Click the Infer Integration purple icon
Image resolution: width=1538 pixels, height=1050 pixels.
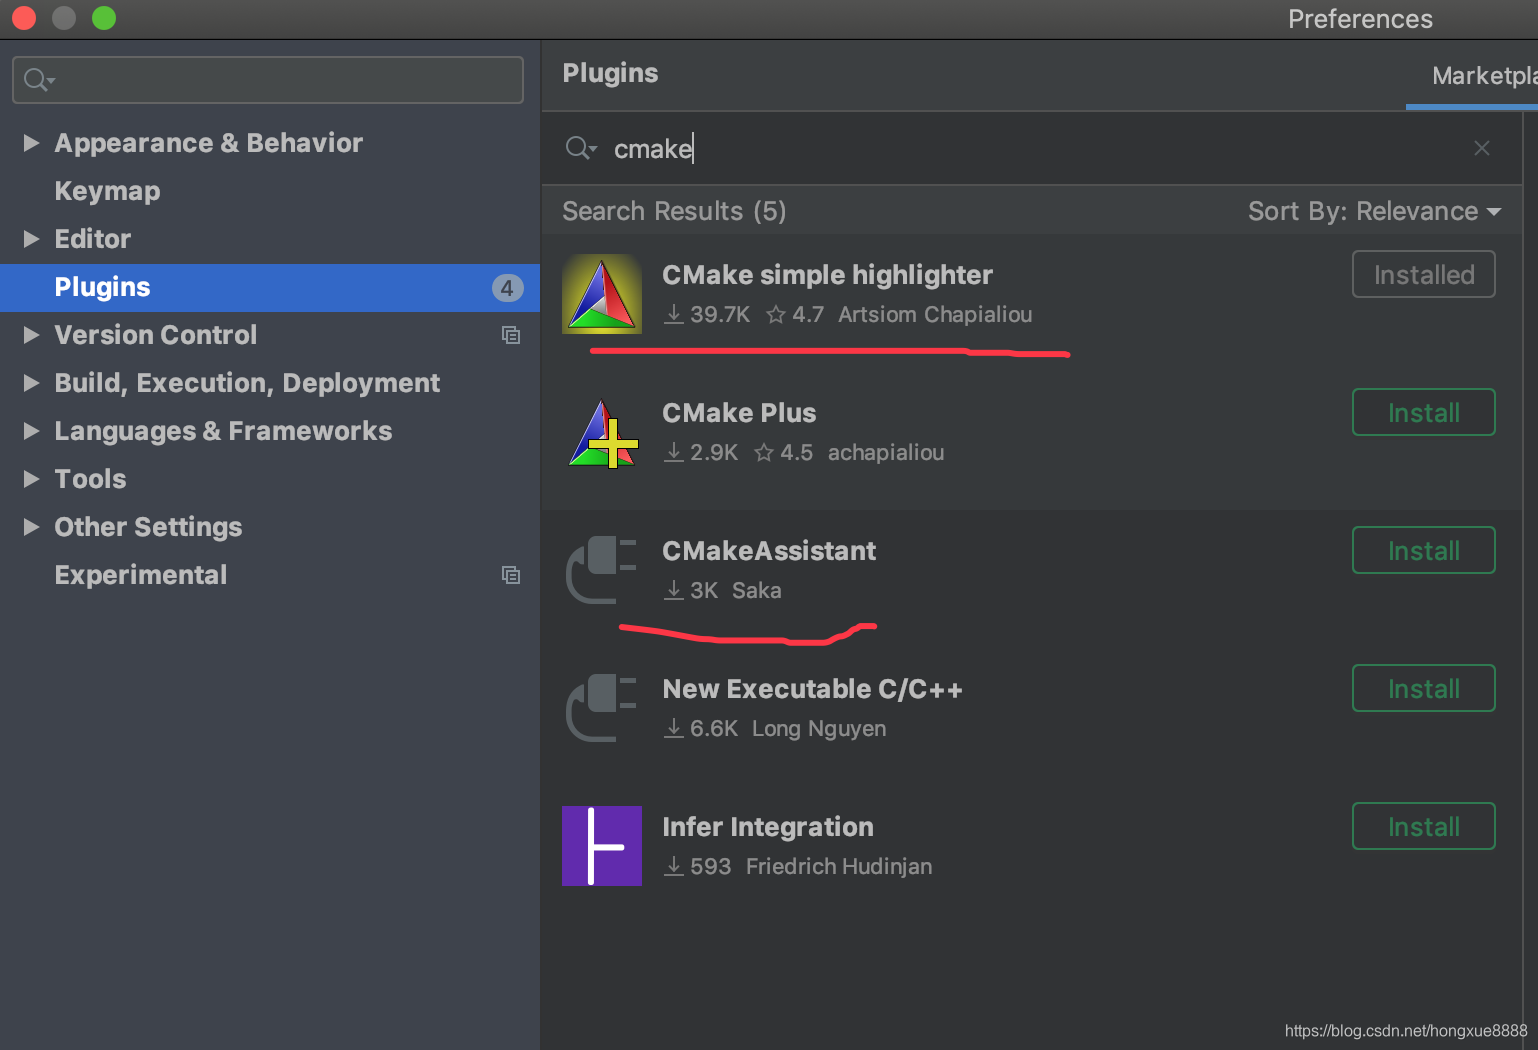tap(602, 846)
